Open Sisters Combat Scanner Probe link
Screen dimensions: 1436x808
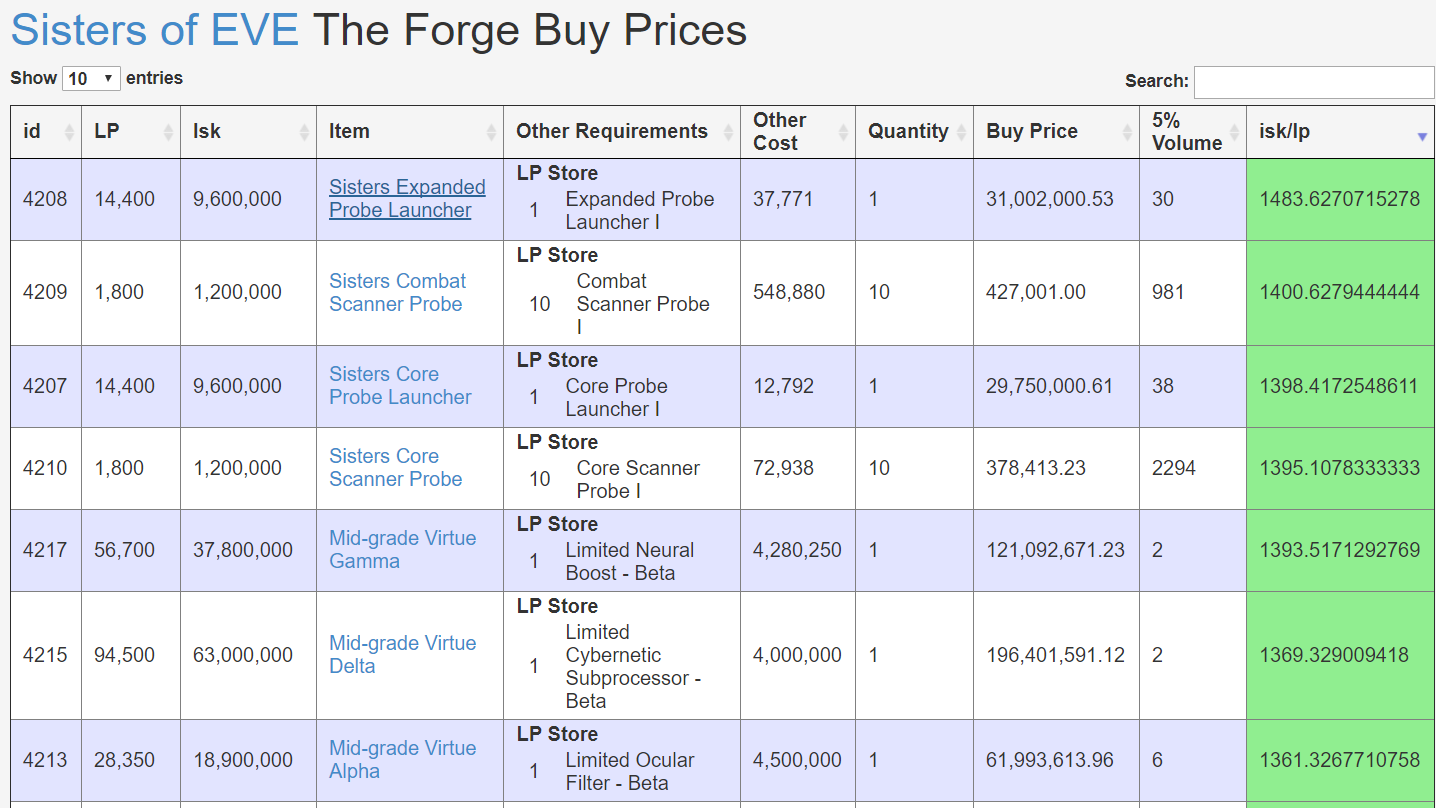pos(398,293)
